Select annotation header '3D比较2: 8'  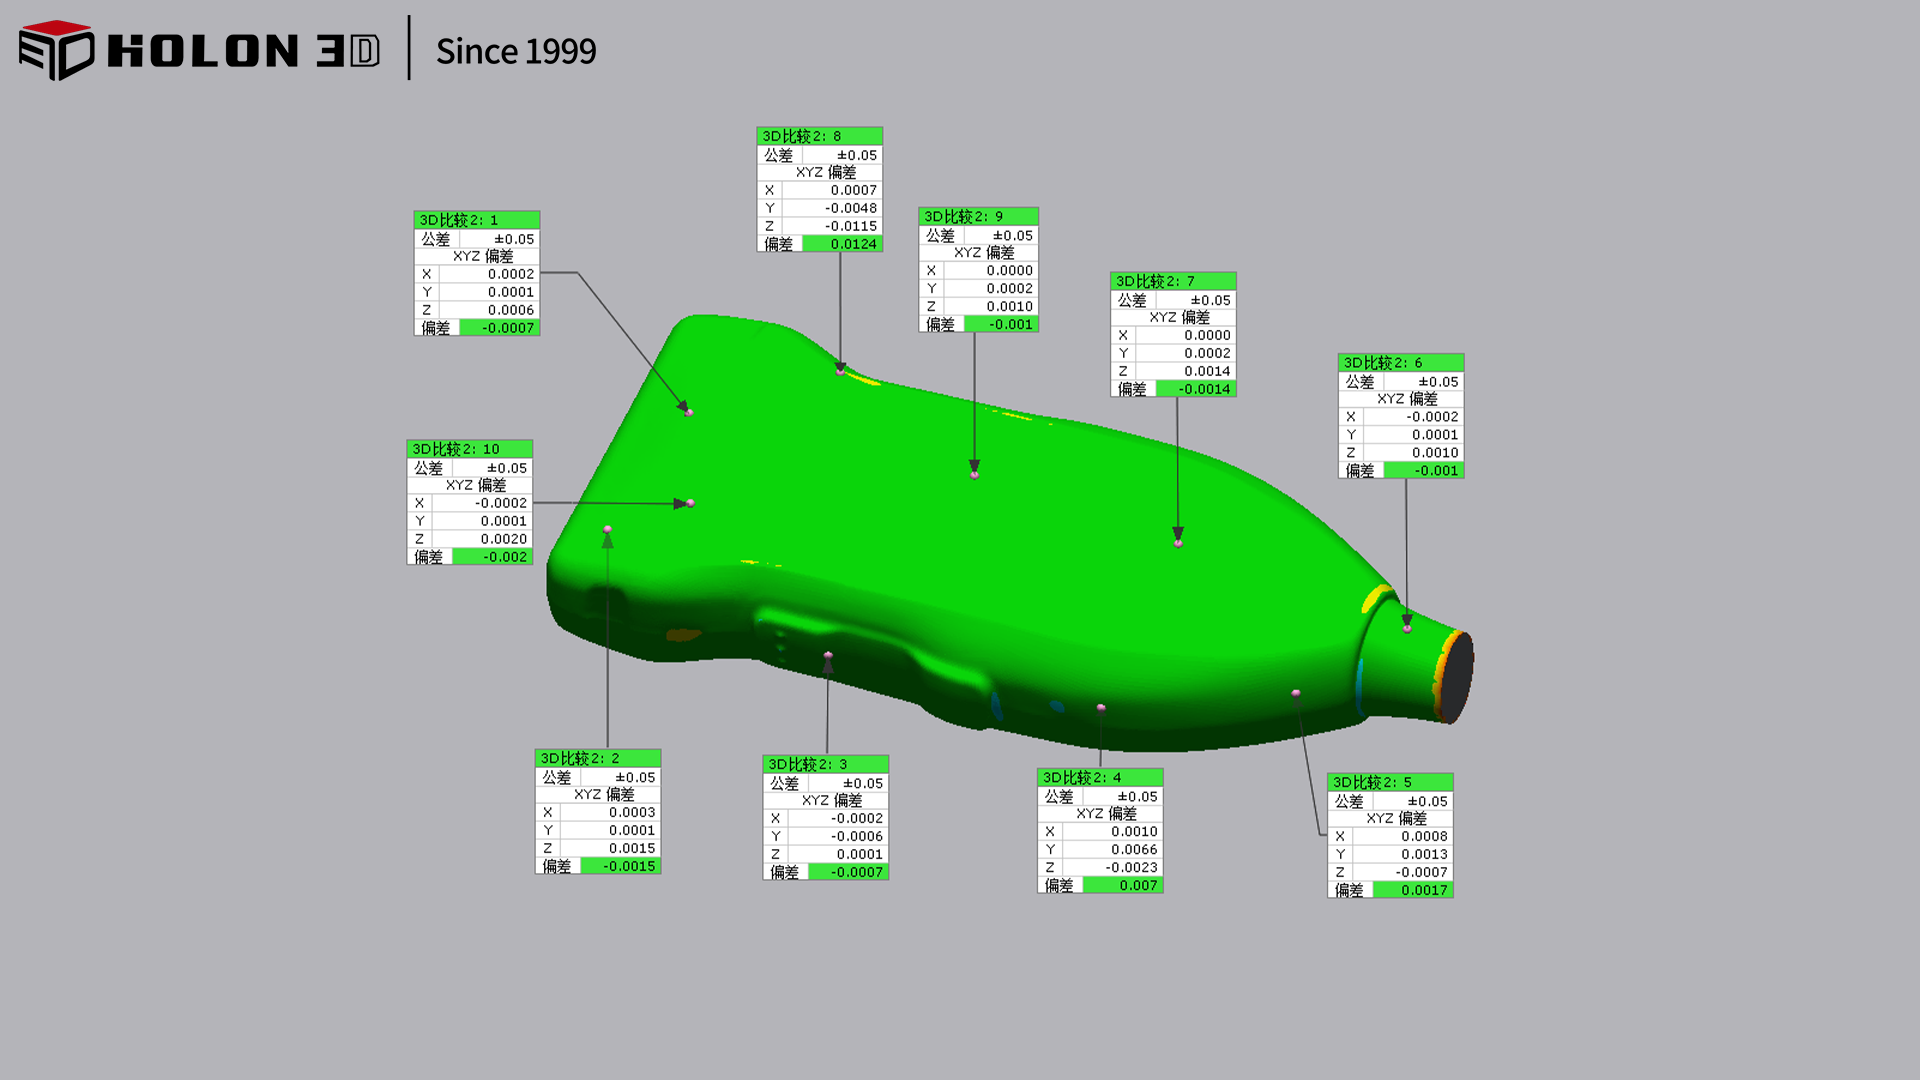[819, 136]
